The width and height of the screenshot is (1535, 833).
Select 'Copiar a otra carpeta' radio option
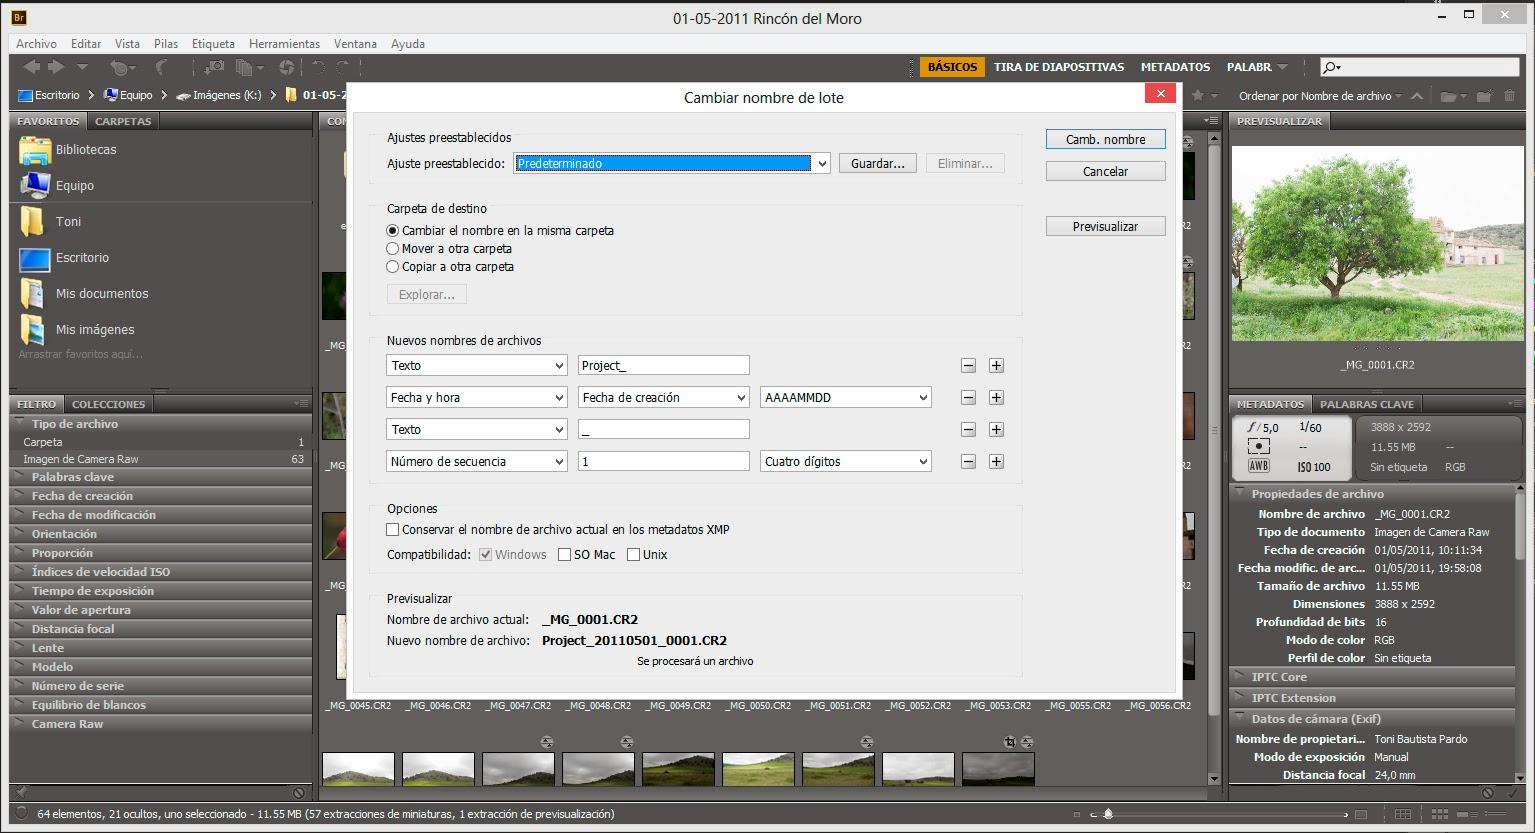pos(393,267)
